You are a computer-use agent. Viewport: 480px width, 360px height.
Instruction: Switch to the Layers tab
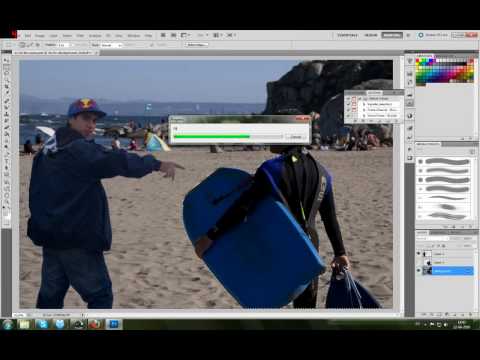pyautogui.click(x=421, y=232)
